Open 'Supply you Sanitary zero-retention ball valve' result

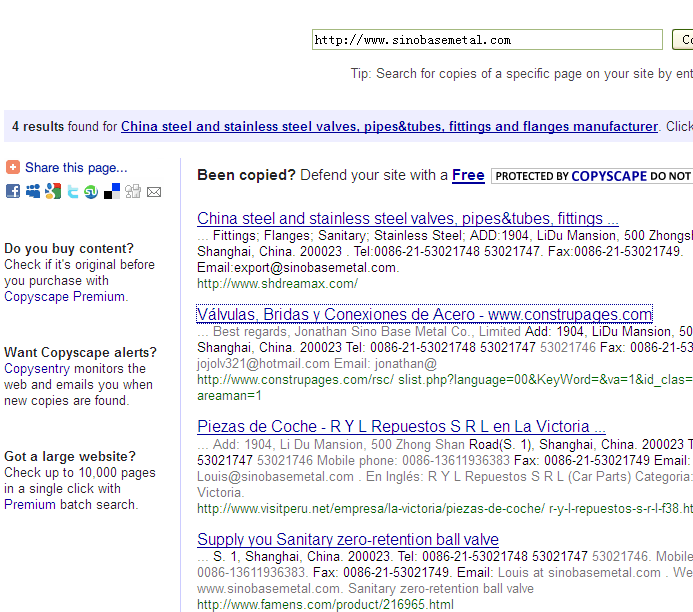[x=348, y=540]
